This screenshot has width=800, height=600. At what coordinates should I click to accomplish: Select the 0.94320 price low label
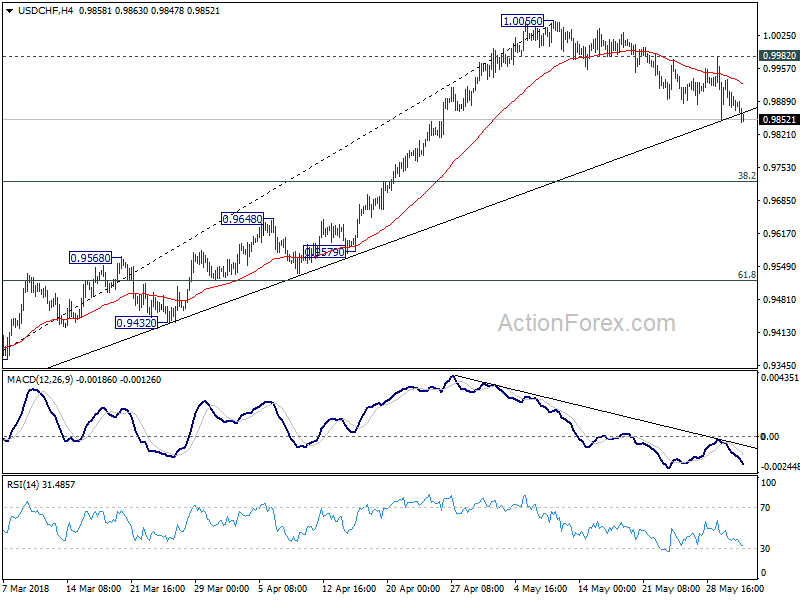click(137, 323)
